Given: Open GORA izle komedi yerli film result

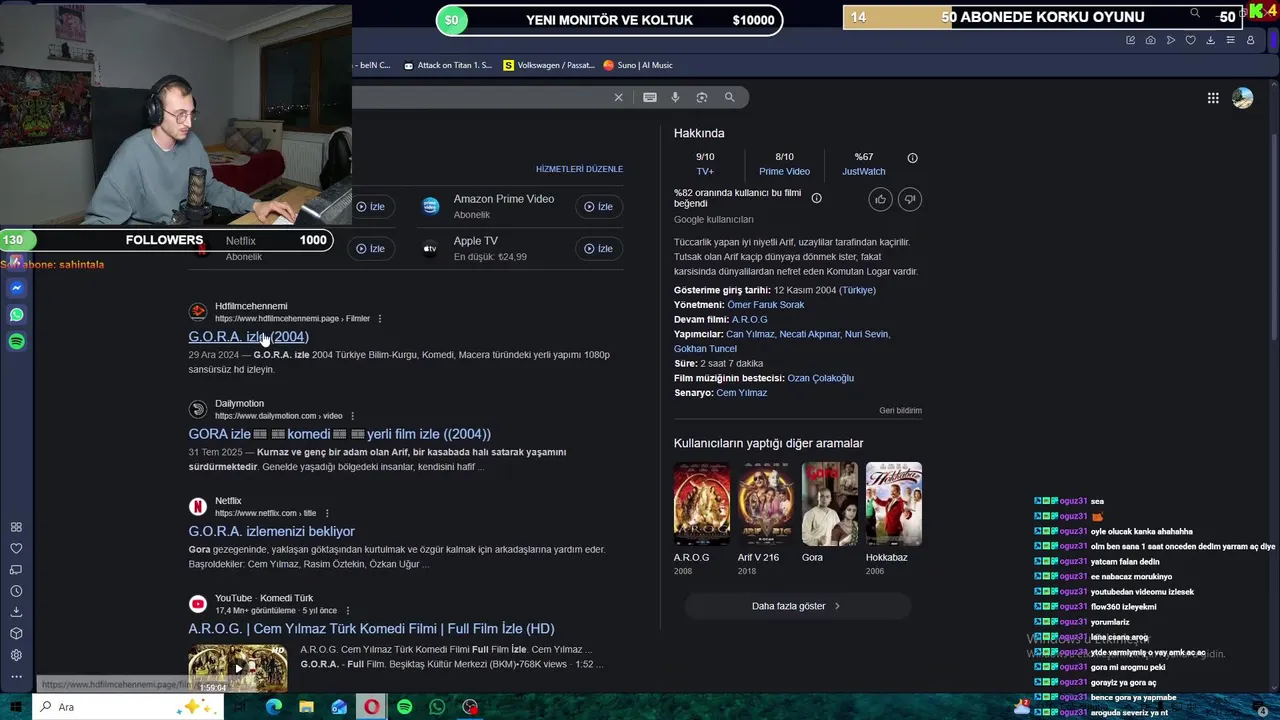Looking at the screenshot, I should [x=339, y=434].
